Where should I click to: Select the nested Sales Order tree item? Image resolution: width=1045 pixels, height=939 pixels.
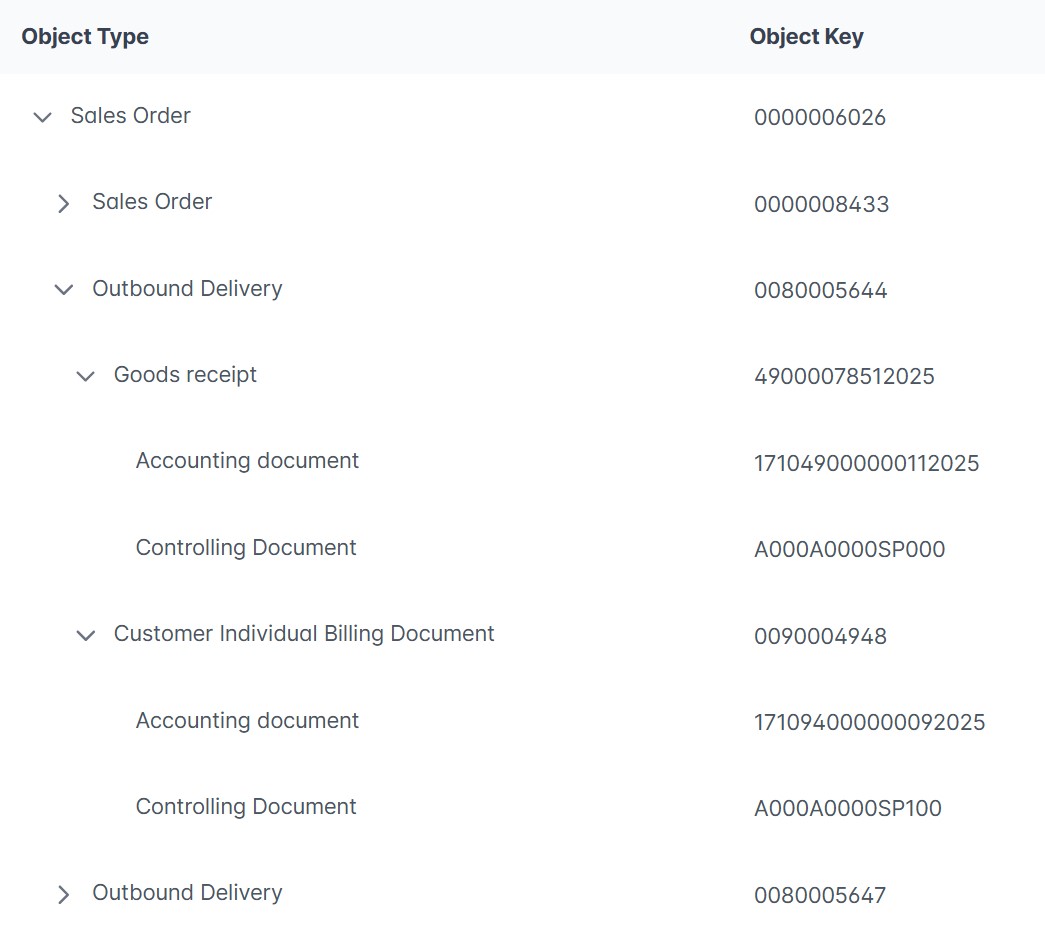point(152,202)
